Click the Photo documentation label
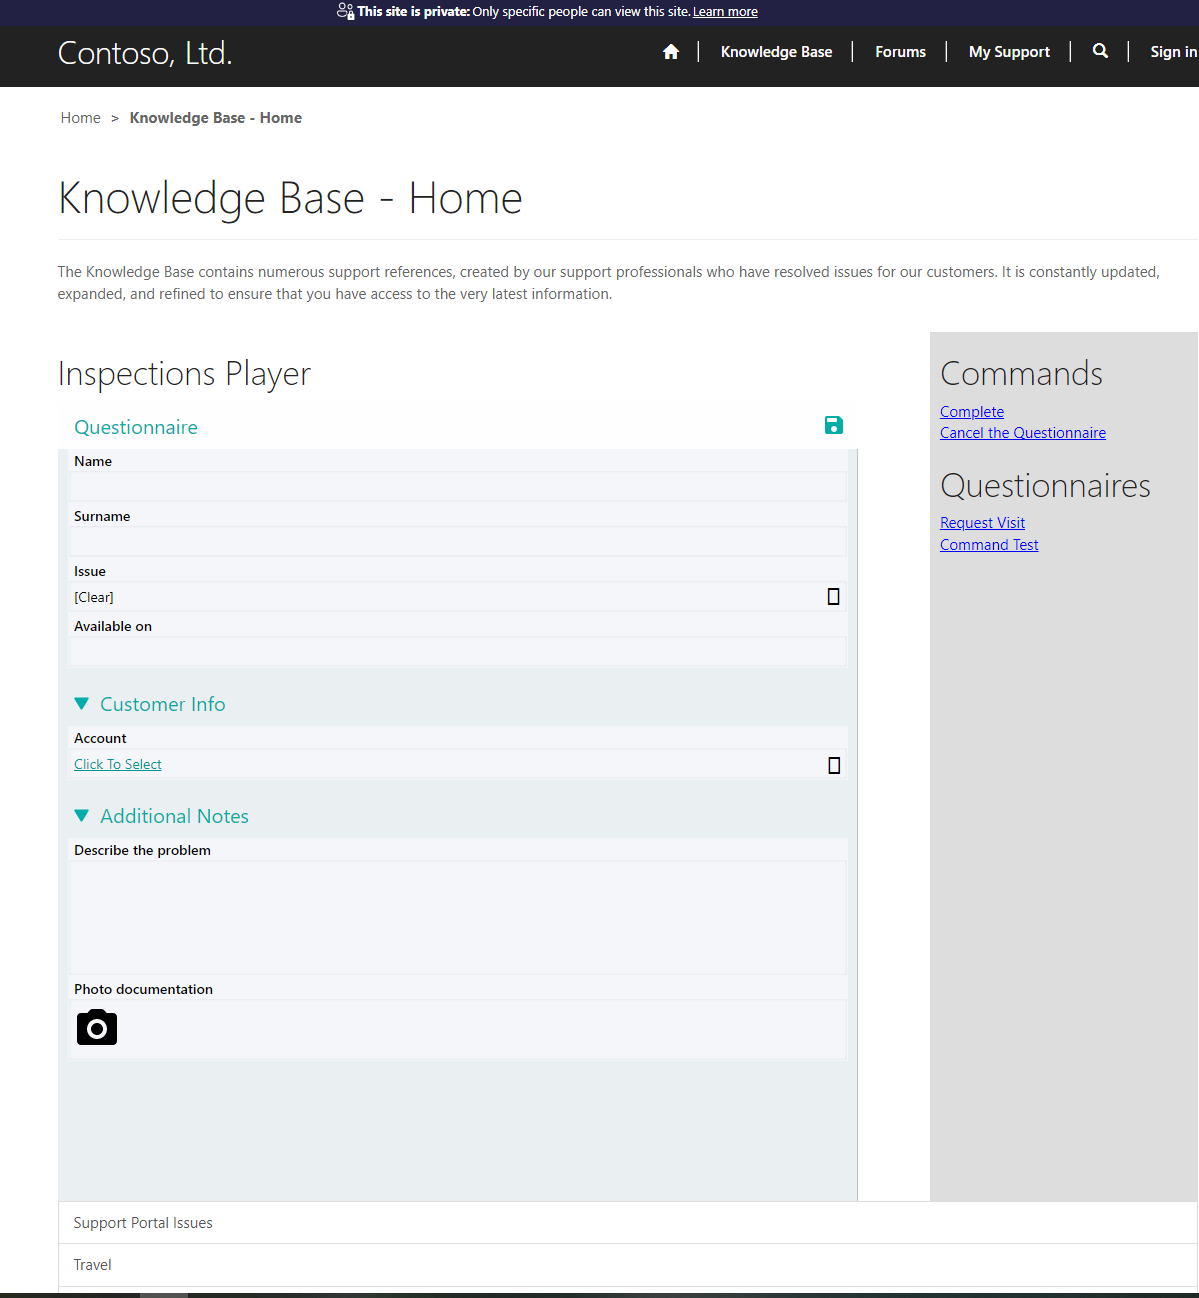This screenshot has width=1199, height=1298. coord(143,989)
